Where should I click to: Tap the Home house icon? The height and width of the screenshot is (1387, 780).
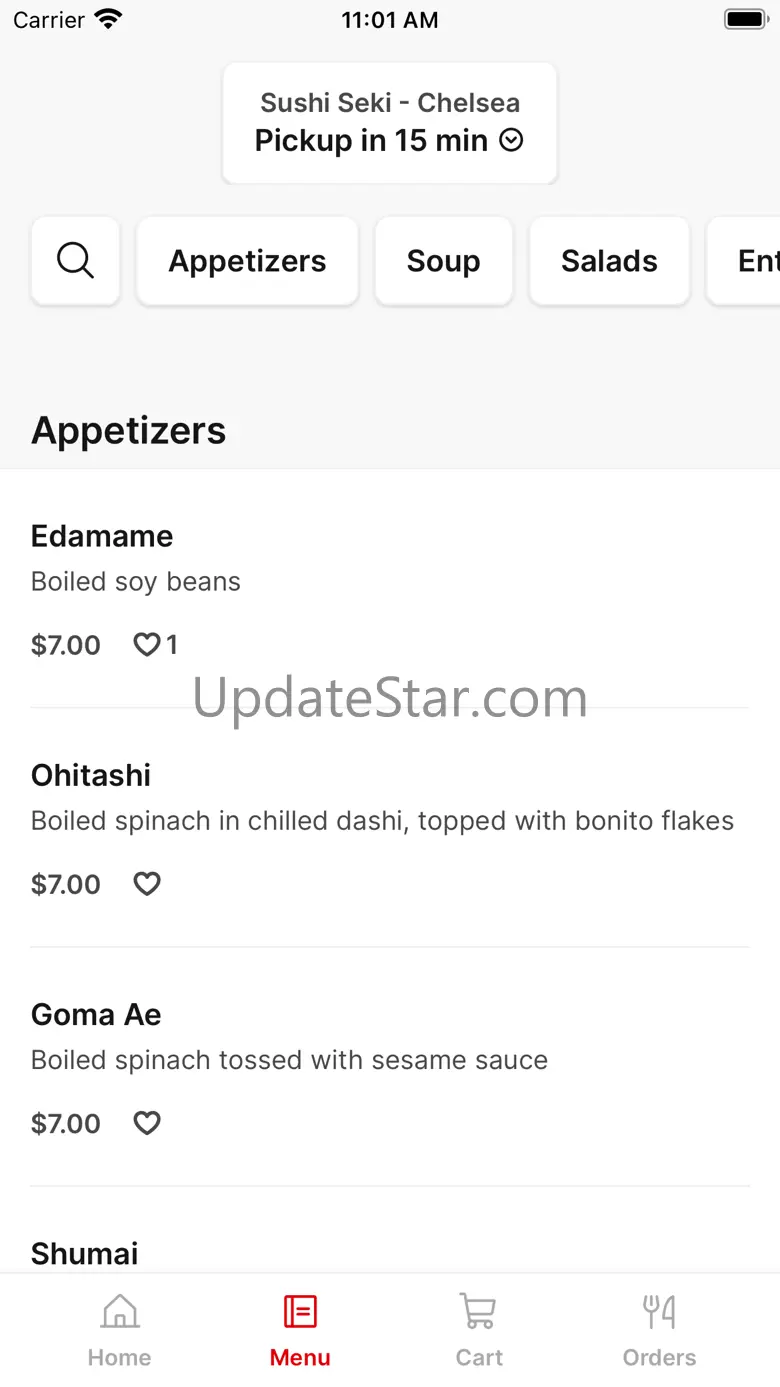[x=120, y=1310]
